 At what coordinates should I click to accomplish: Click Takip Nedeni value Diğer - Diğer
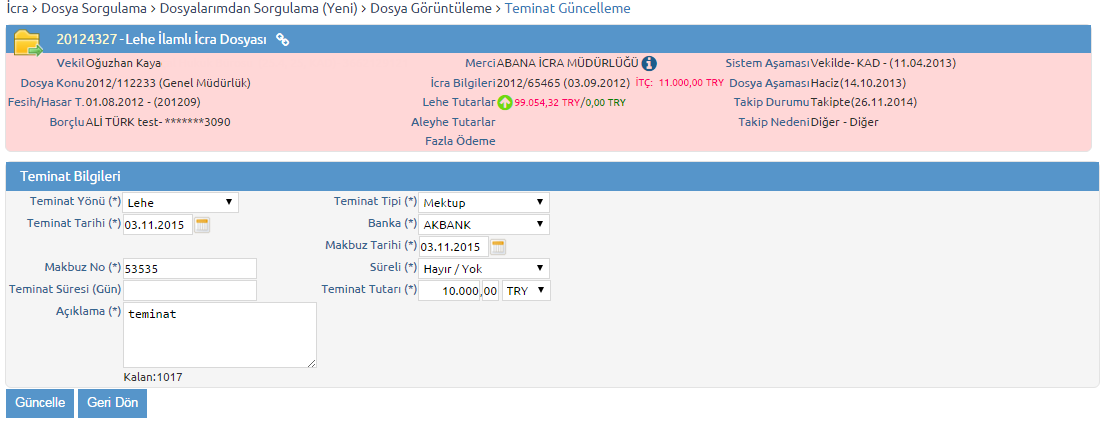tap(844, 121)
